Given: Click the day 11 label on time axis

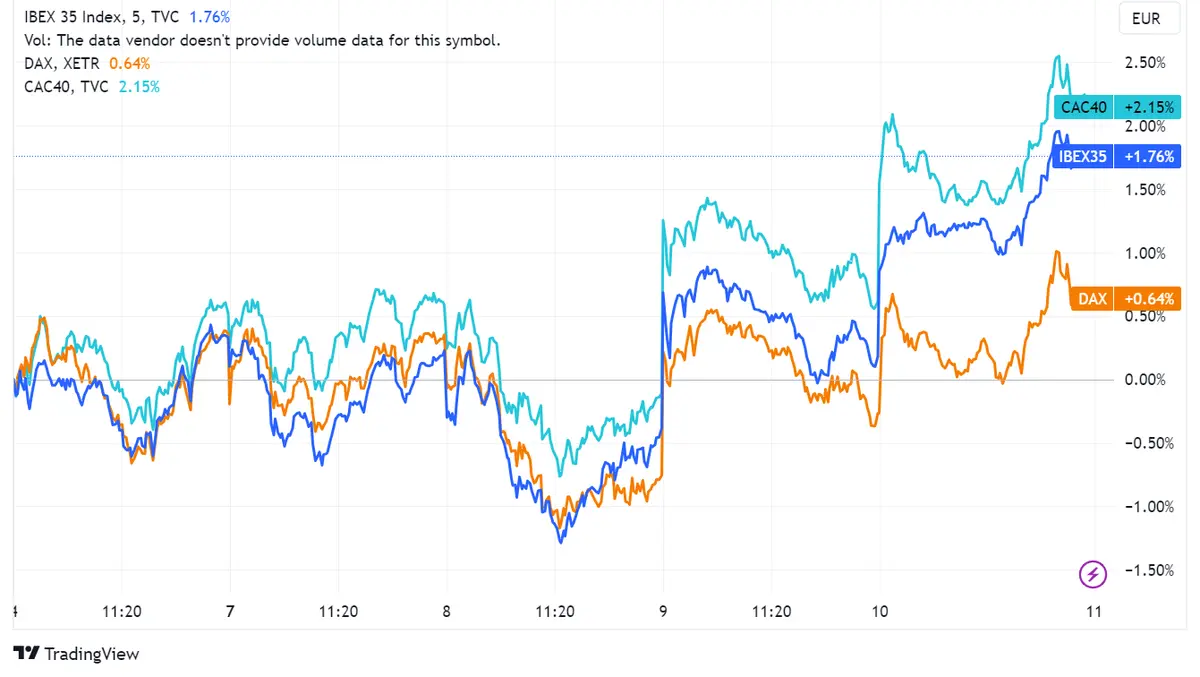Looking at the screenshot, I should pyautogui.click(x=1095, y=611).
